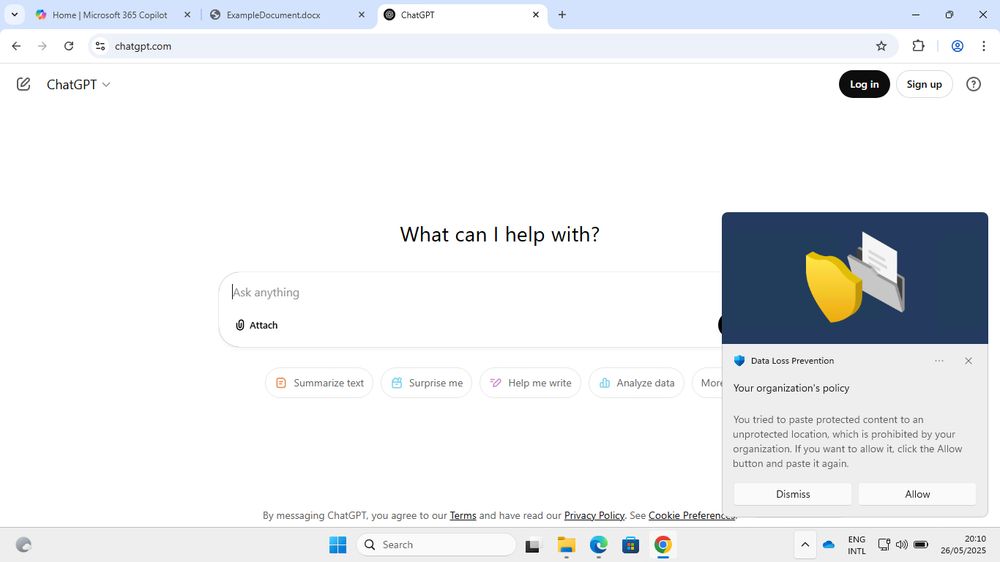
Task: Open File Explorer from taskbar
Action: pyautogui.click(x=566, y=545)
